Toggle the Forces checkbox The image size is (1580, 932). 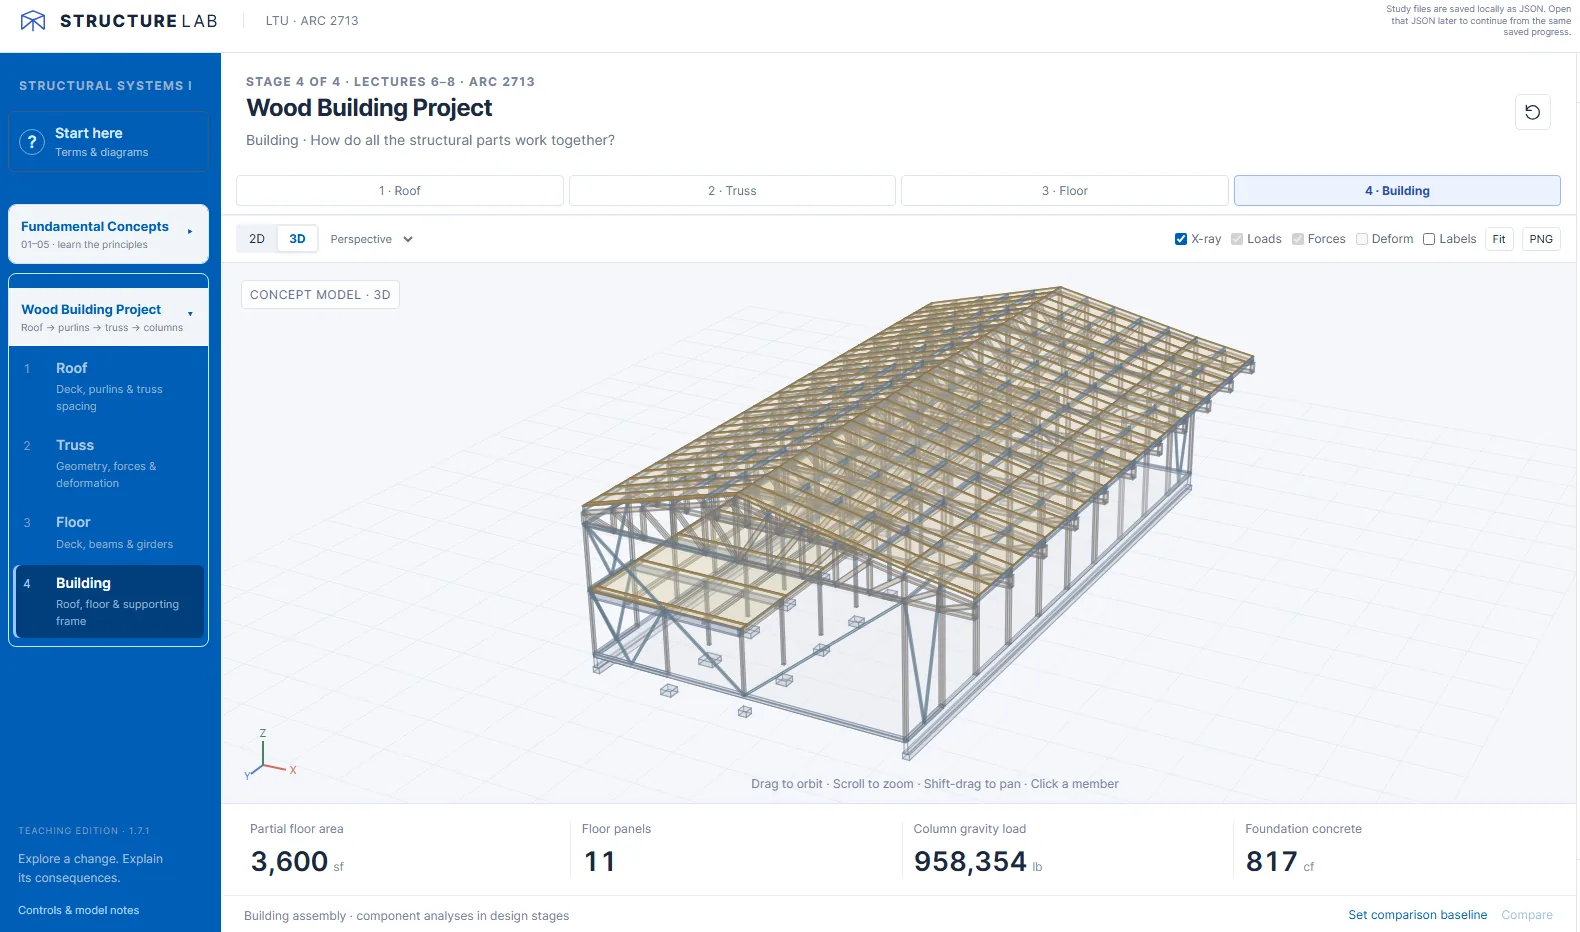(1298, 239)
